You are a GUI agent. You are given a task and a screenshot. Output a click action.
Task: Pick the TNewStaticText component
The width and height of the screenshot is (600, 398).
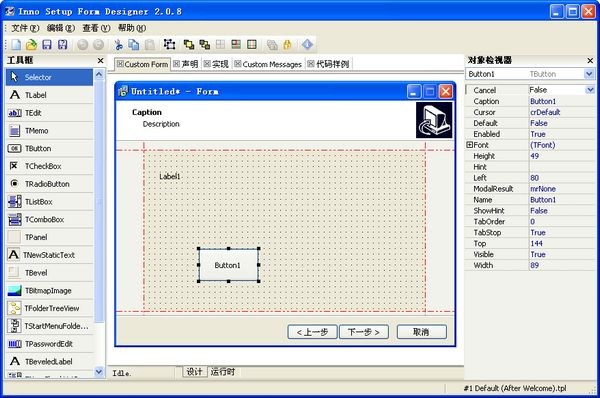coord(49,255)
